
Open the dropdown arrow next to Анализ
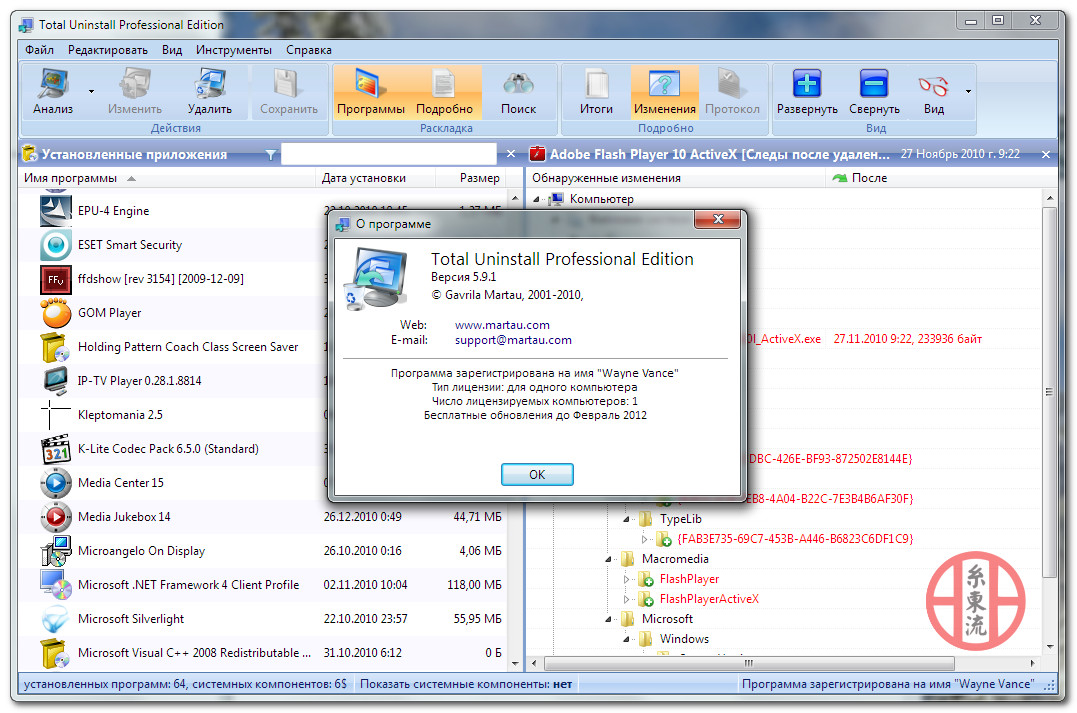pos(91,91)
